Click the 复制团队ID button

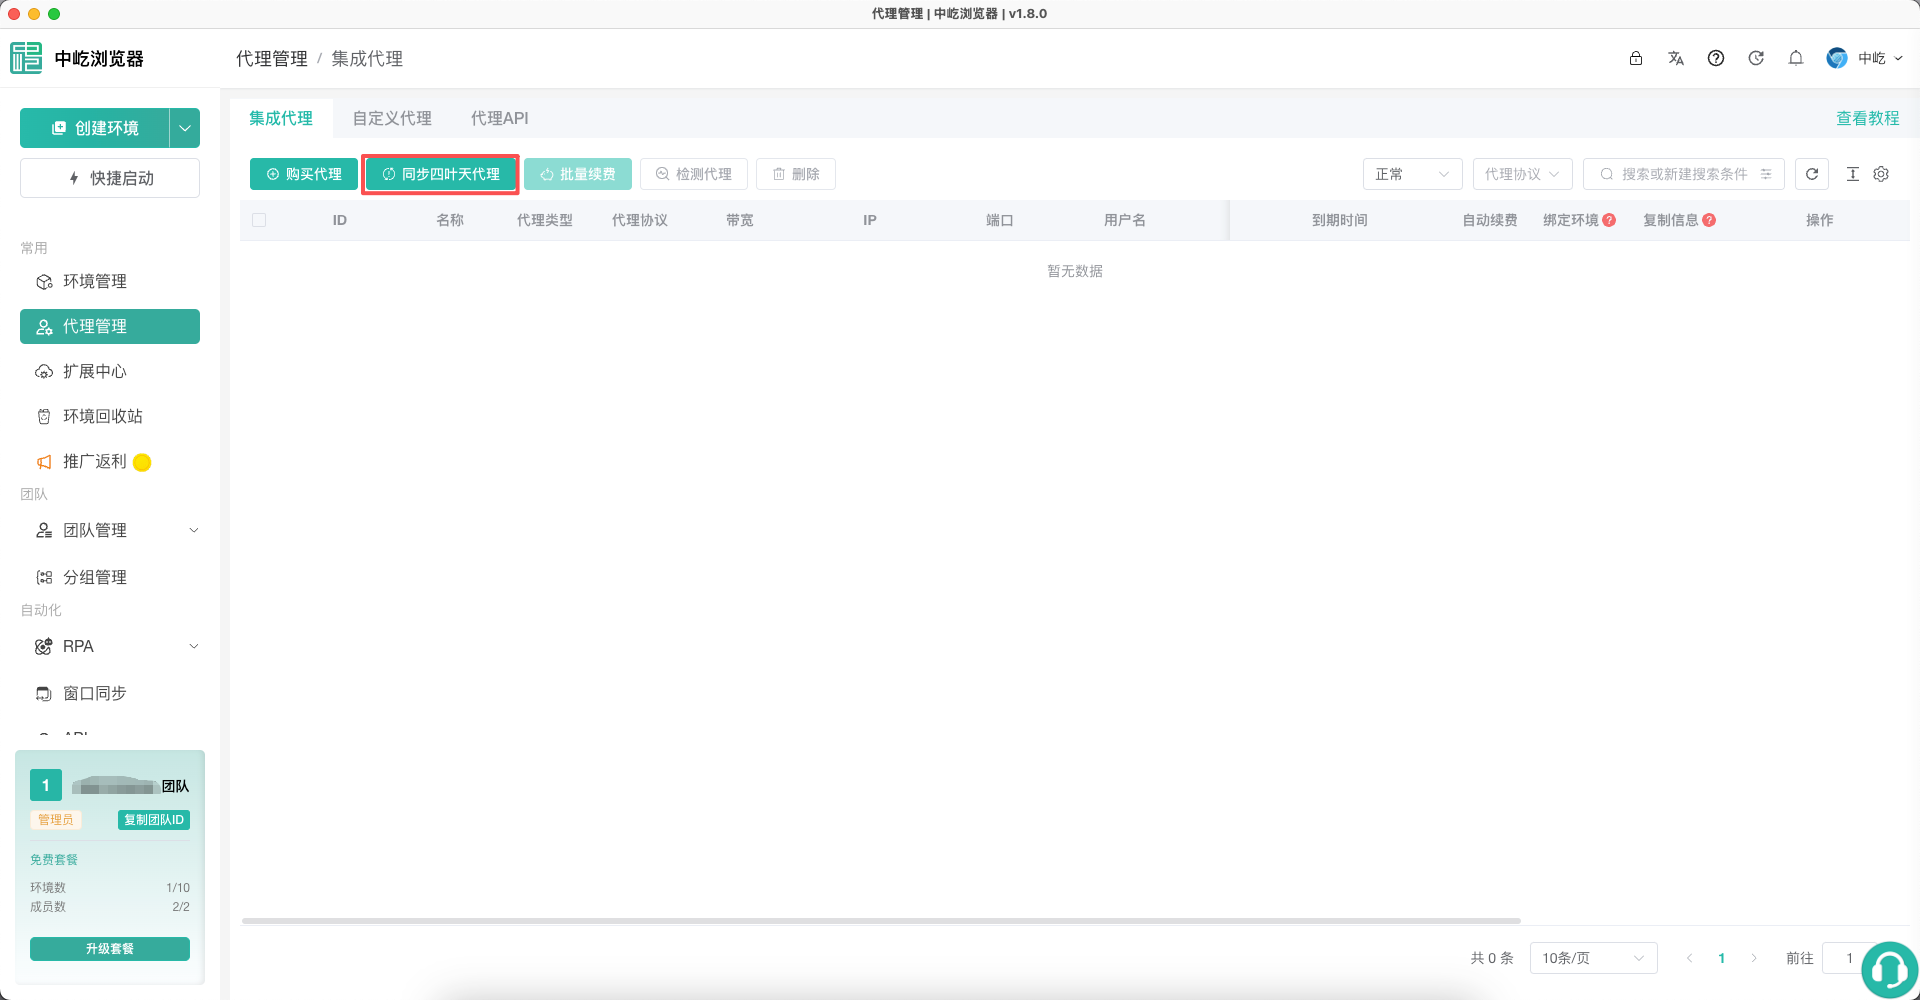click(x=154, y=820)
